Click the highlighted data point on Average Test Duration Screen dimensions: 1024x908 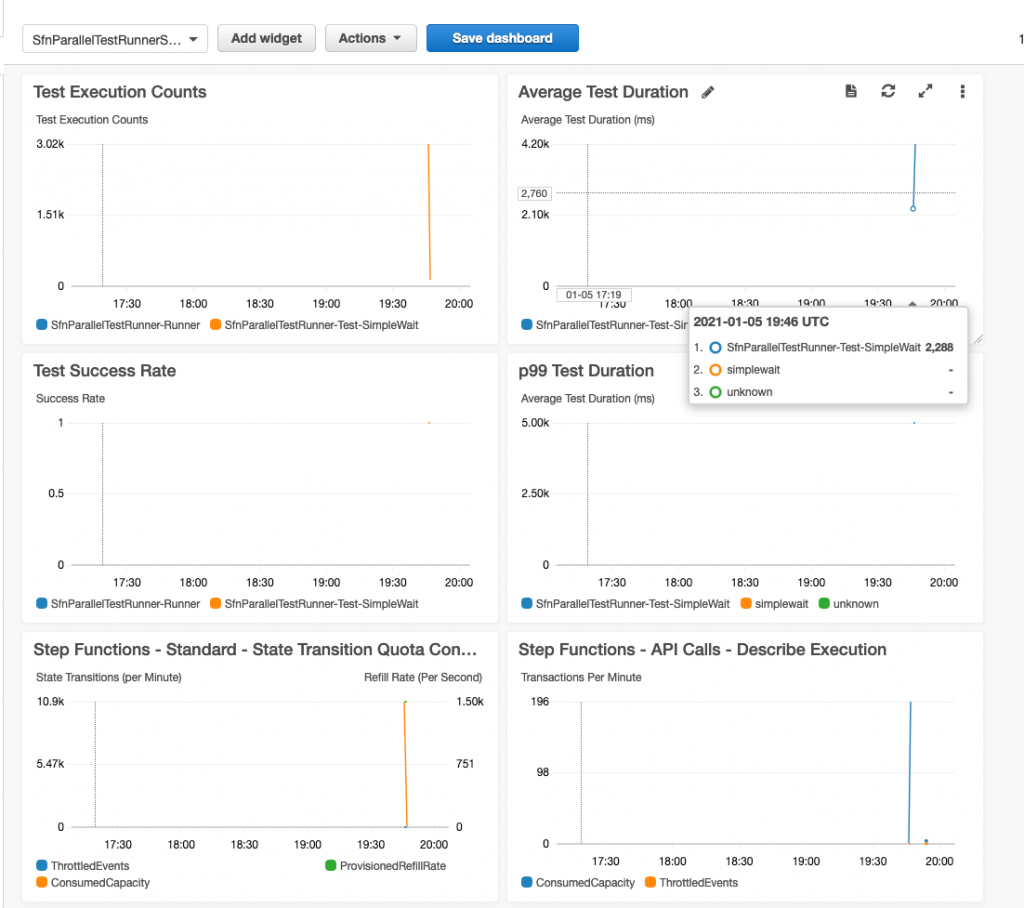point(912,208)
